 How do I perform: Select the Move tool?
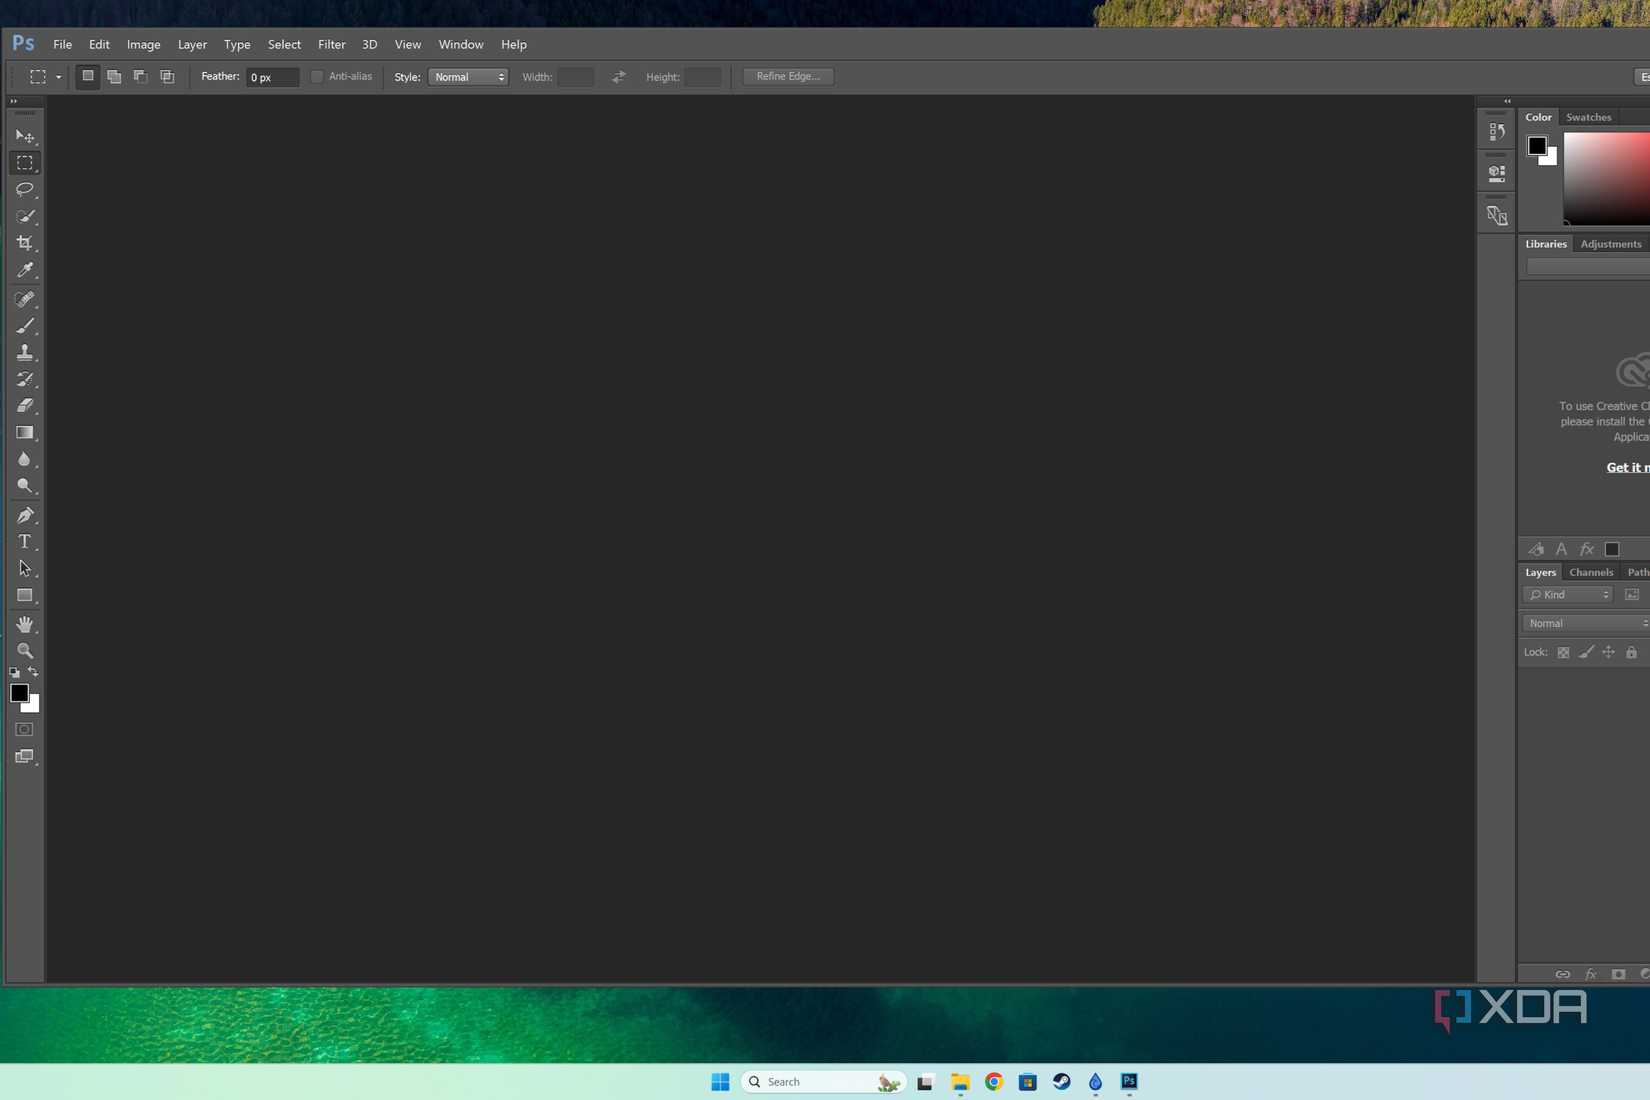(x=25, y=136)
